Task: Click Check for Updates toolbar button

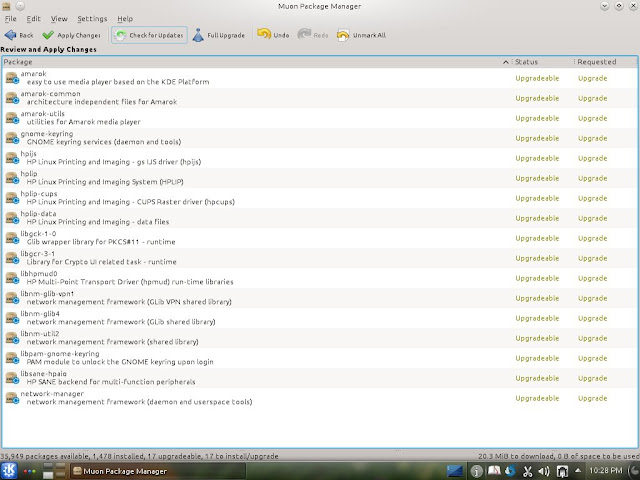Action: [149, 35]
